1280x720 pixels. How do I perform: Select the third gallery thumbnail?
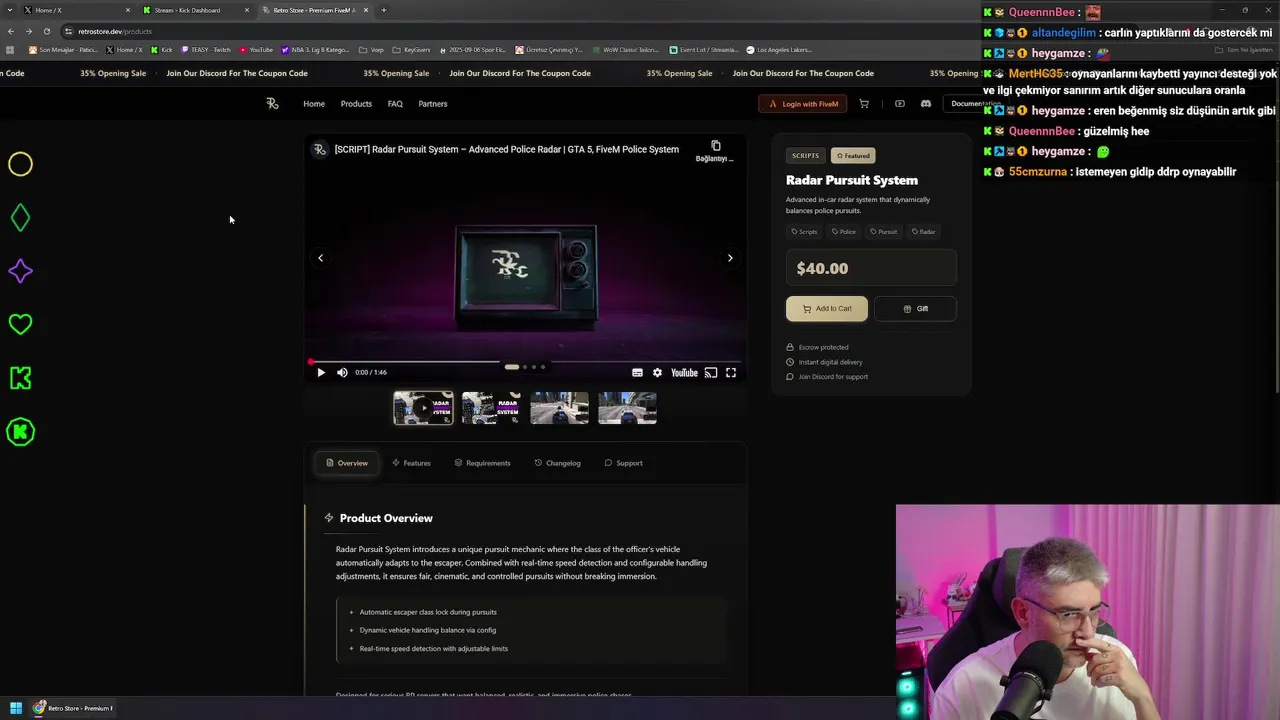click(559, 408)
